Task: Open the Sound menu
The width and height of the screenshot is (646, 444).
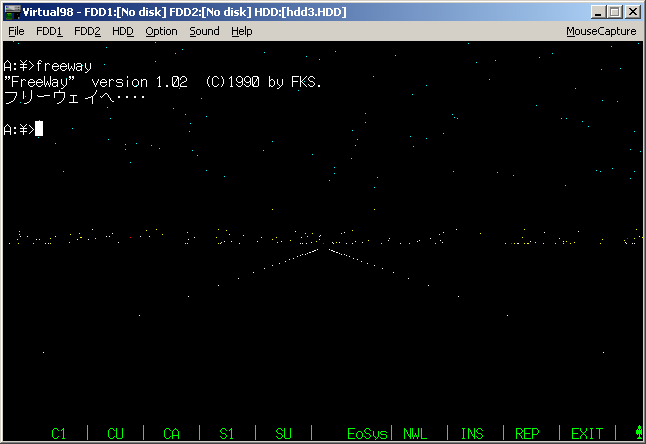Action: pyautogui.click(x=204, y=31)
